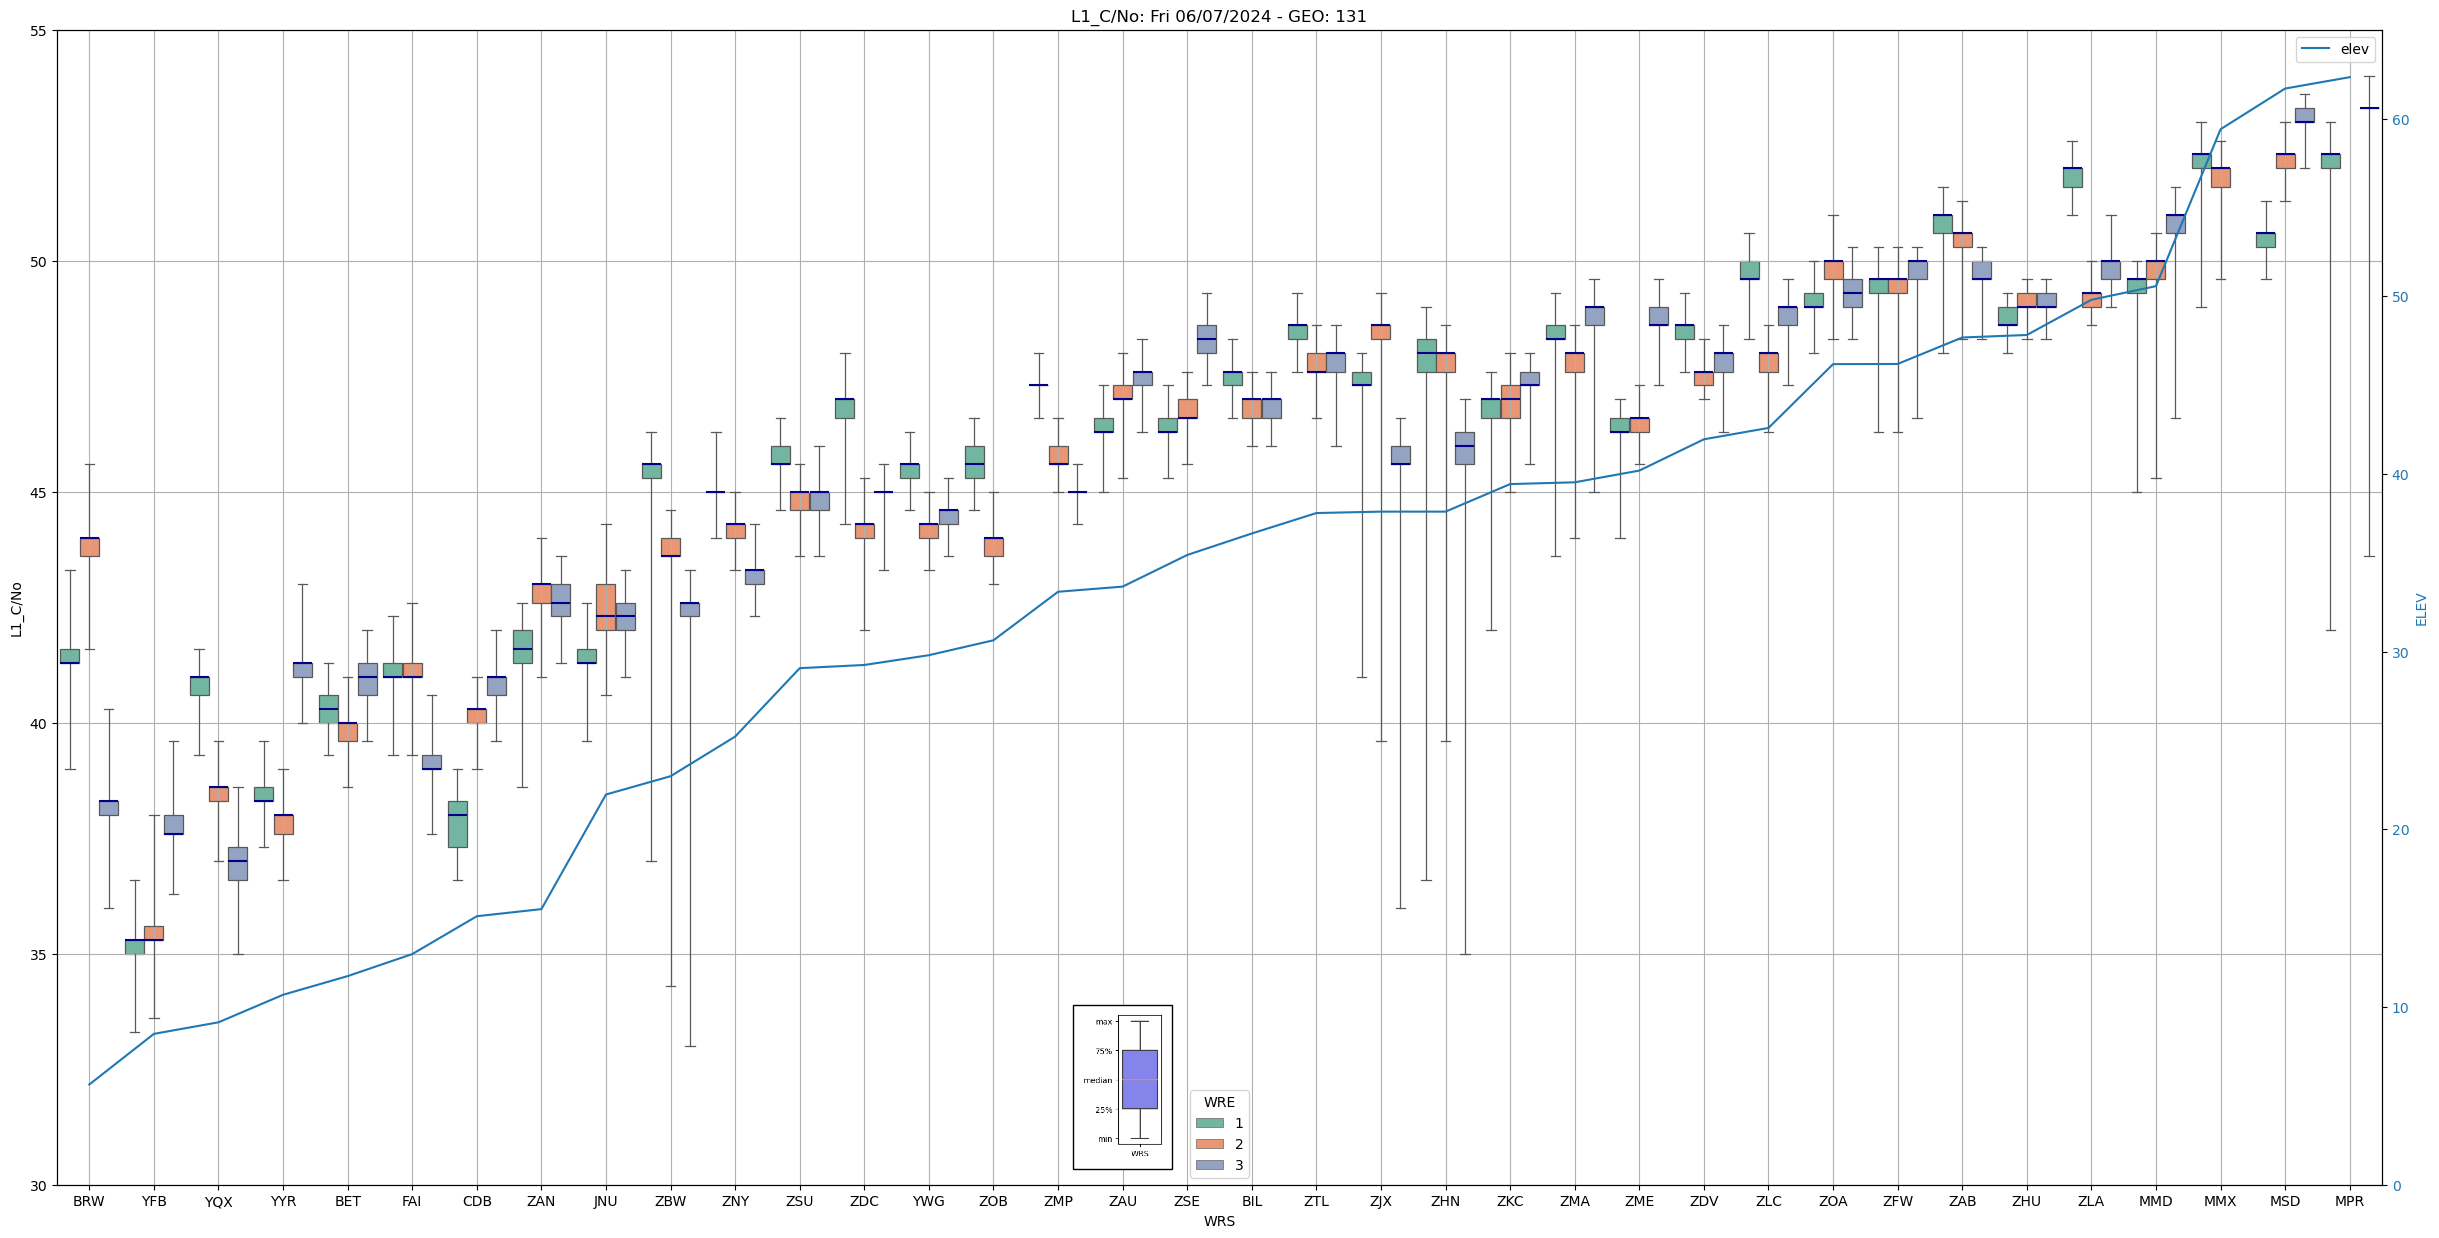Click the 55 tick on left axis
The width and height of the screenshot is (2439, 1238).
tap(39, 31)
